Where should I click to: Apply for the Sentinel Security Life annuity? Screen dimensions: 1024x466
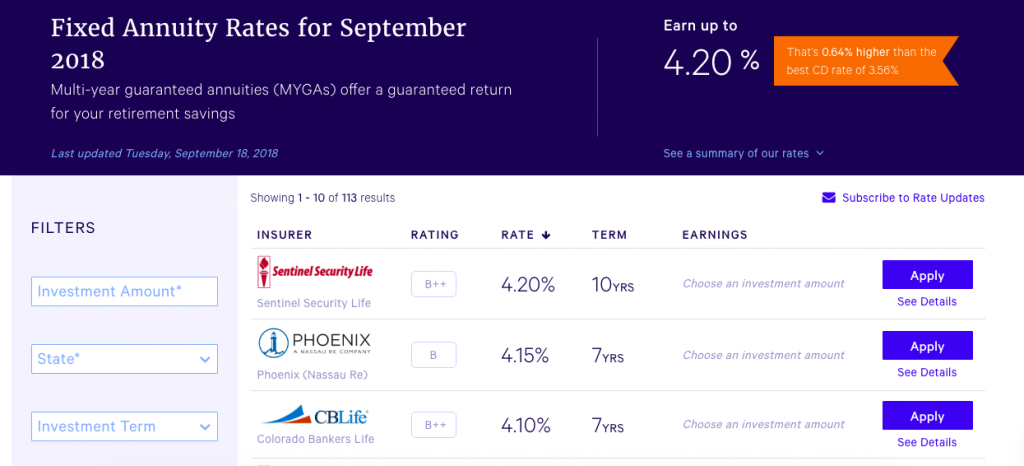927,275
